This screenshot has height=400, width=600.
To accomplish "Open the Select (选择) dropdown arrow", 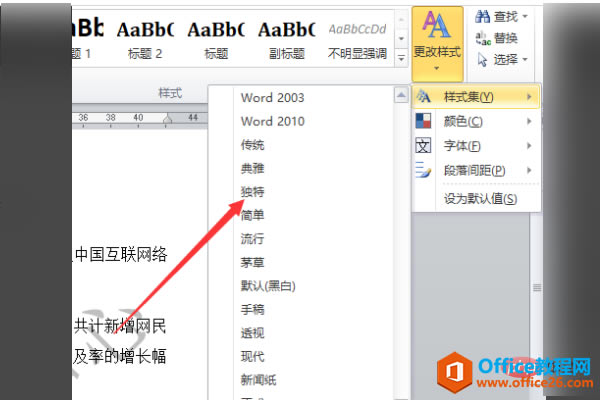I will 525,59.
